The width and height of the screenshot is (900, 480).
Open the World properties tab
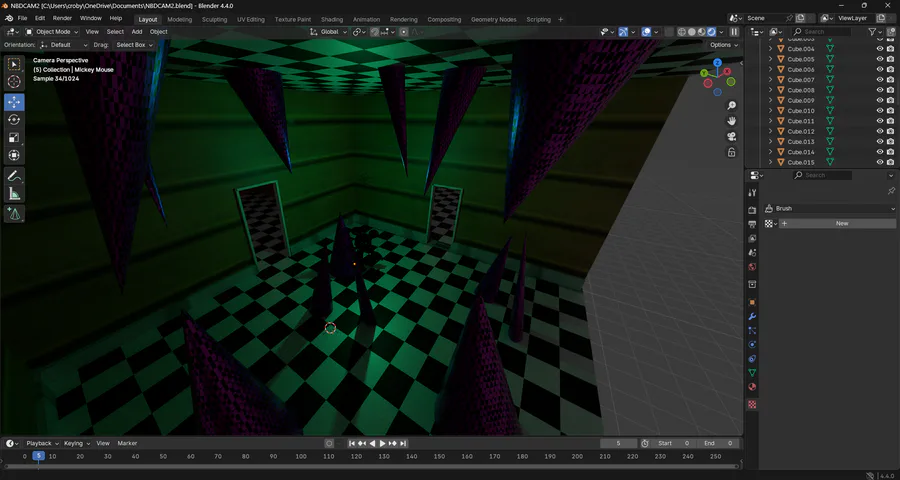752,267
